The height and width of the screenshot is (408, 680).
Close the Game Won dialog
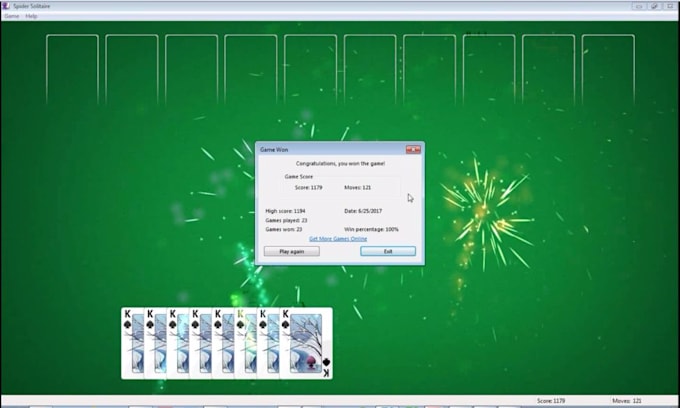[413, 150]
